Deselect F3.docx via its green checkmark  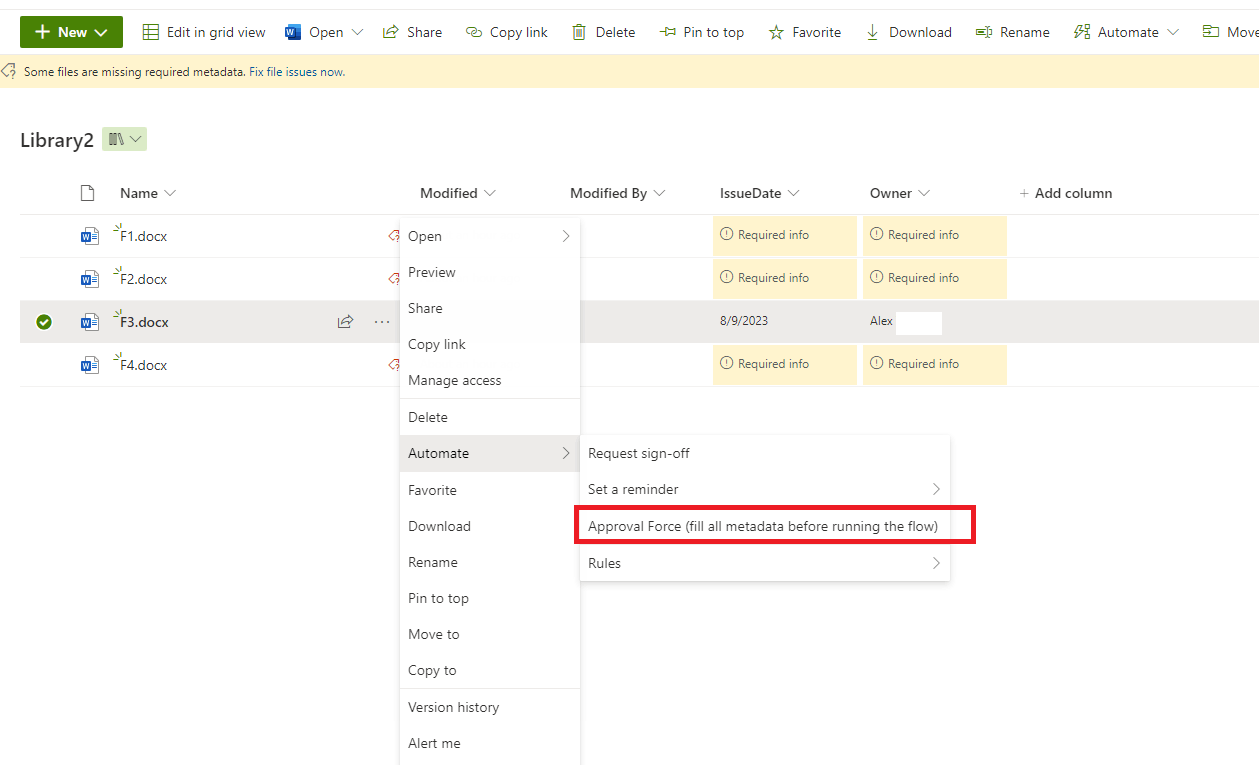pyautogui.click(x=43, y=321)
